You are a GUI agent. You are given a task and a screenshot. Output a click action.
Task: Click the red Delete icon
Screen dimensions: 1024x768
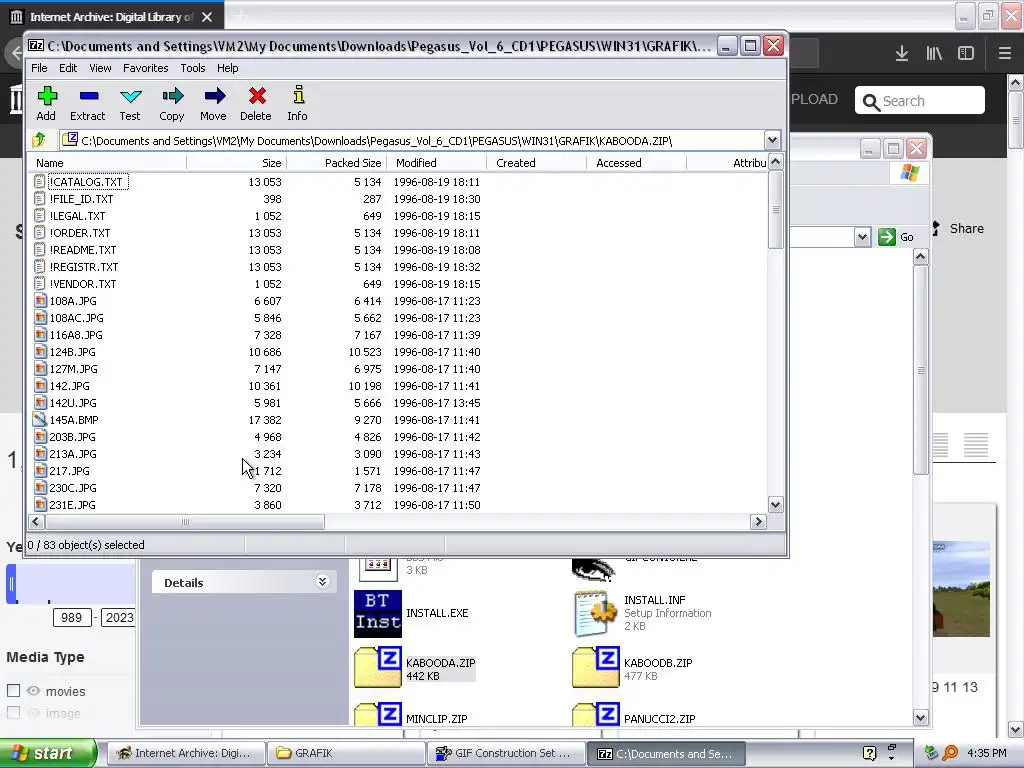(x=256, y=97)
